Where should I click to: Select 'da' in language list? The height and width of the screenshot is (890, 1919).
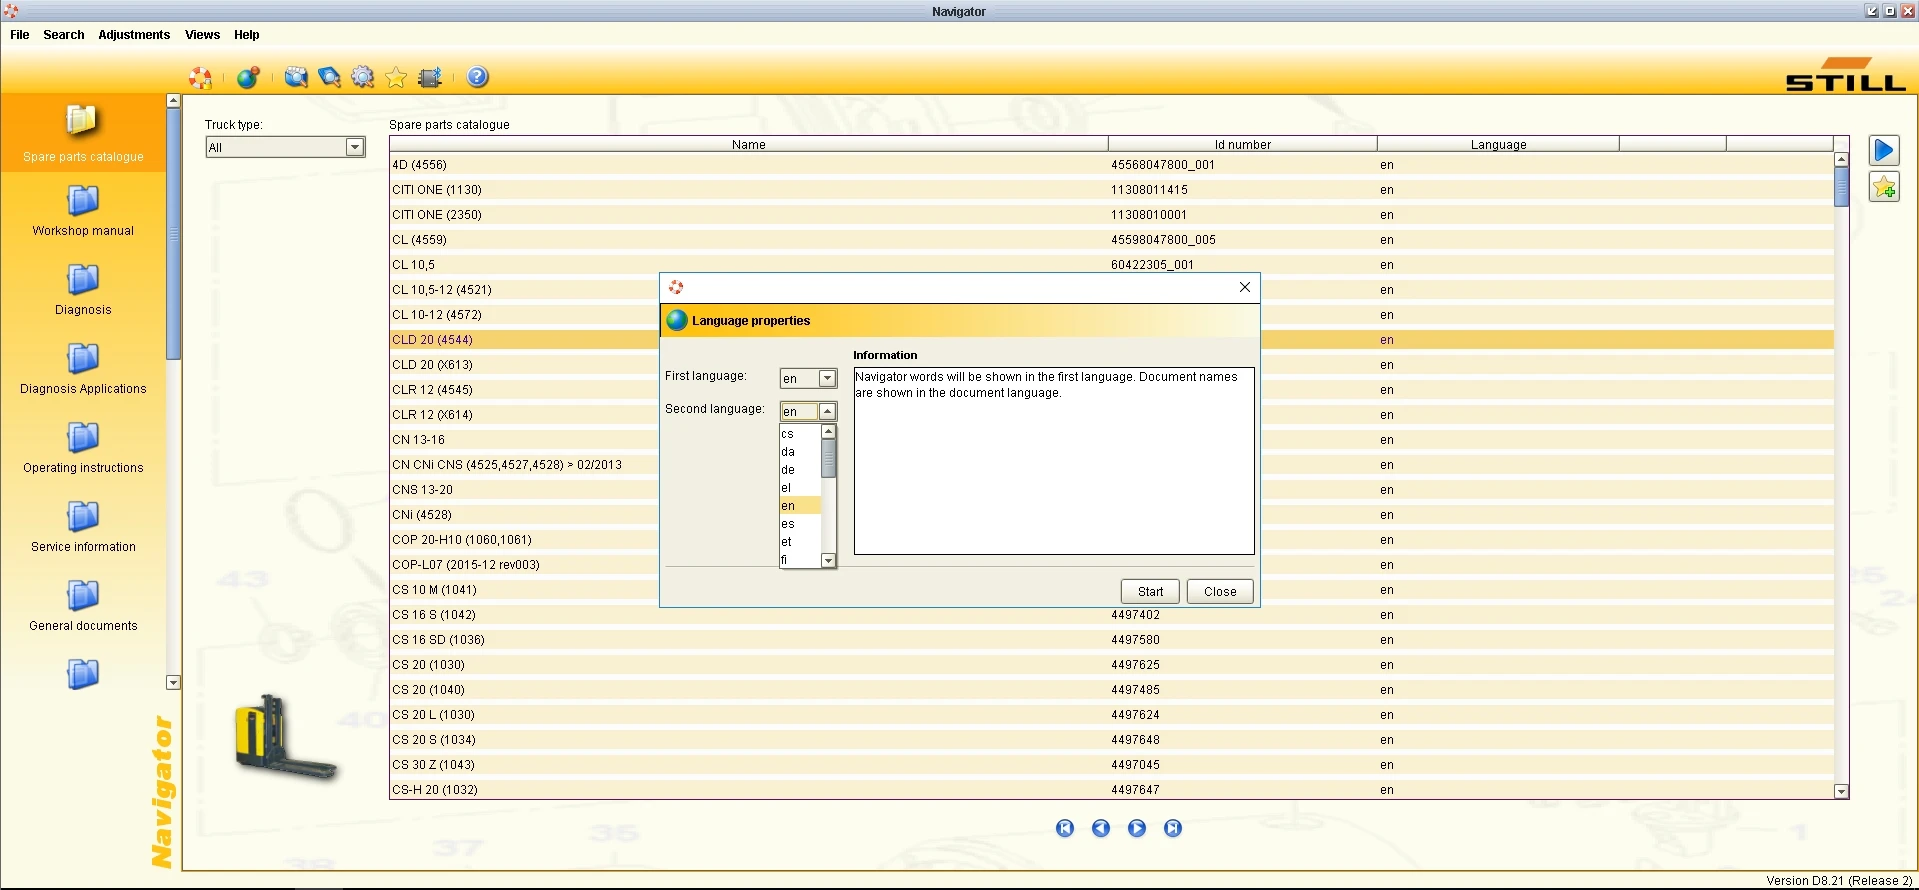pos(800,452)
